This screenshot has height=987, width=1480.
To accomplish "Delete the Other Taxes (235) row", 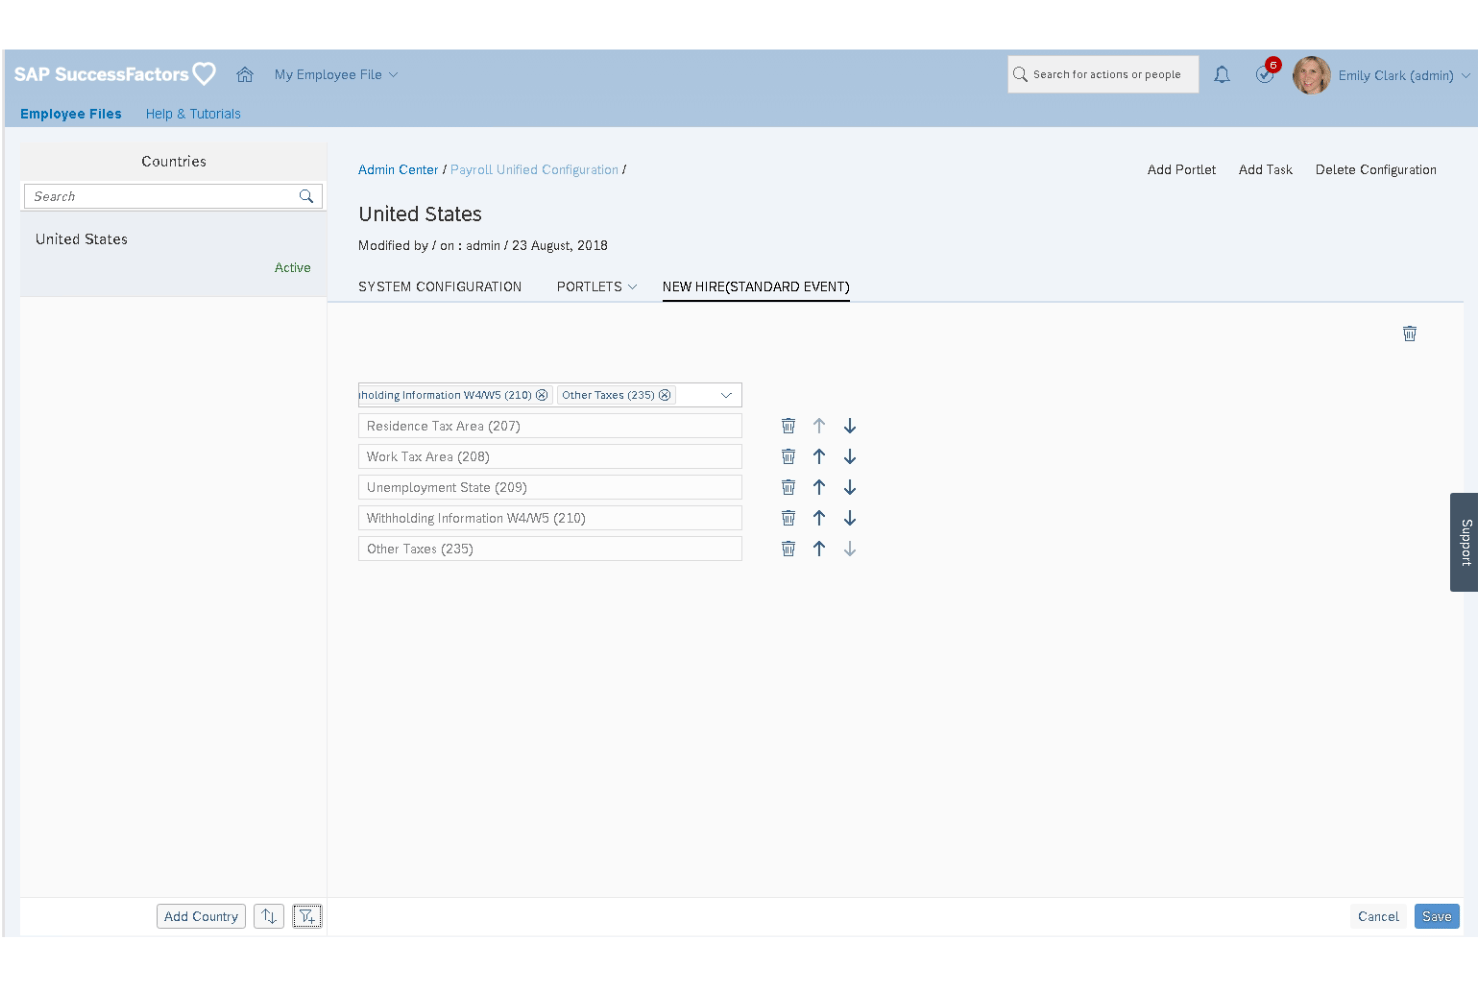I will pos(788,549).
